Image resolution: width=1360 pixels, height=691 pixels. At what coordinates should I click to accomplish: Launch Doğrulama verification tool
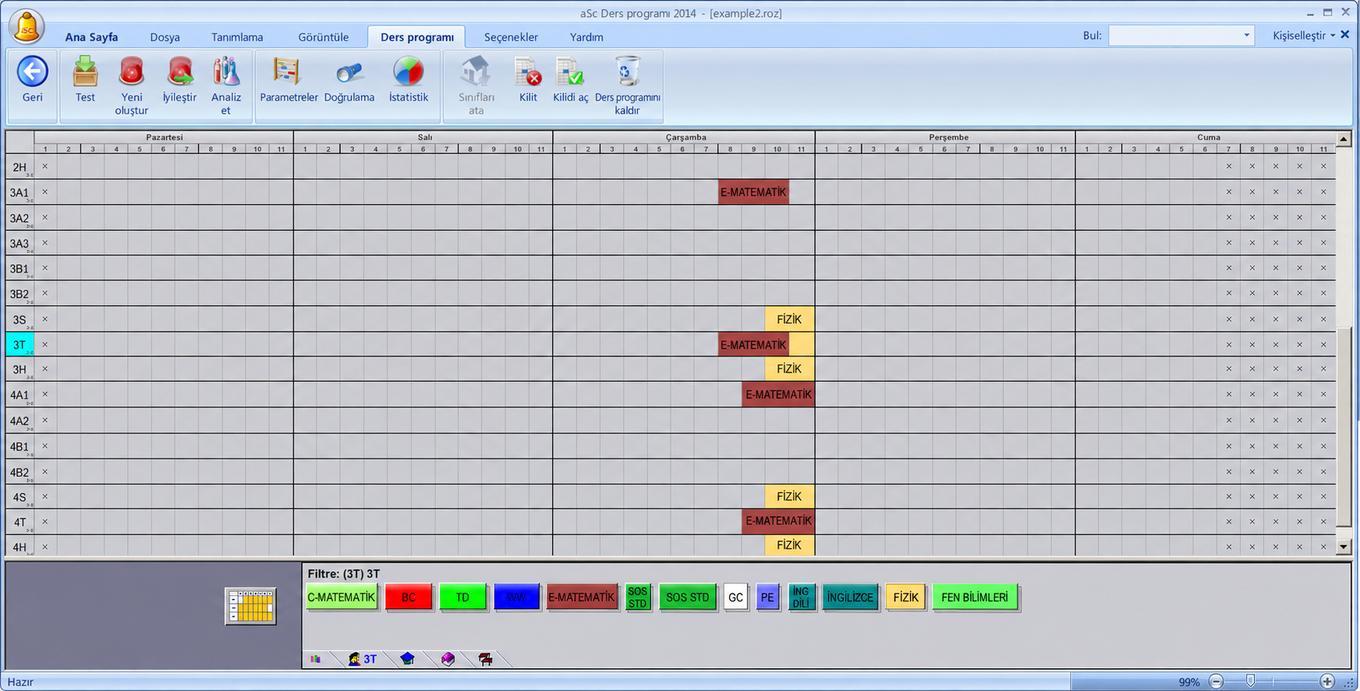click(349, 72)
